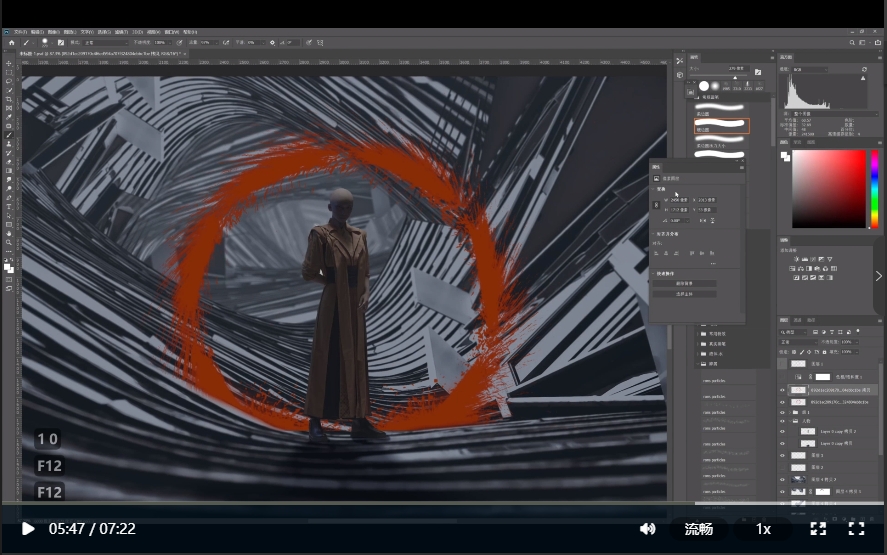Screen dimensions: 887x555
Task: Collapse the 人物 layer group
Action: [x=790, y=421]
